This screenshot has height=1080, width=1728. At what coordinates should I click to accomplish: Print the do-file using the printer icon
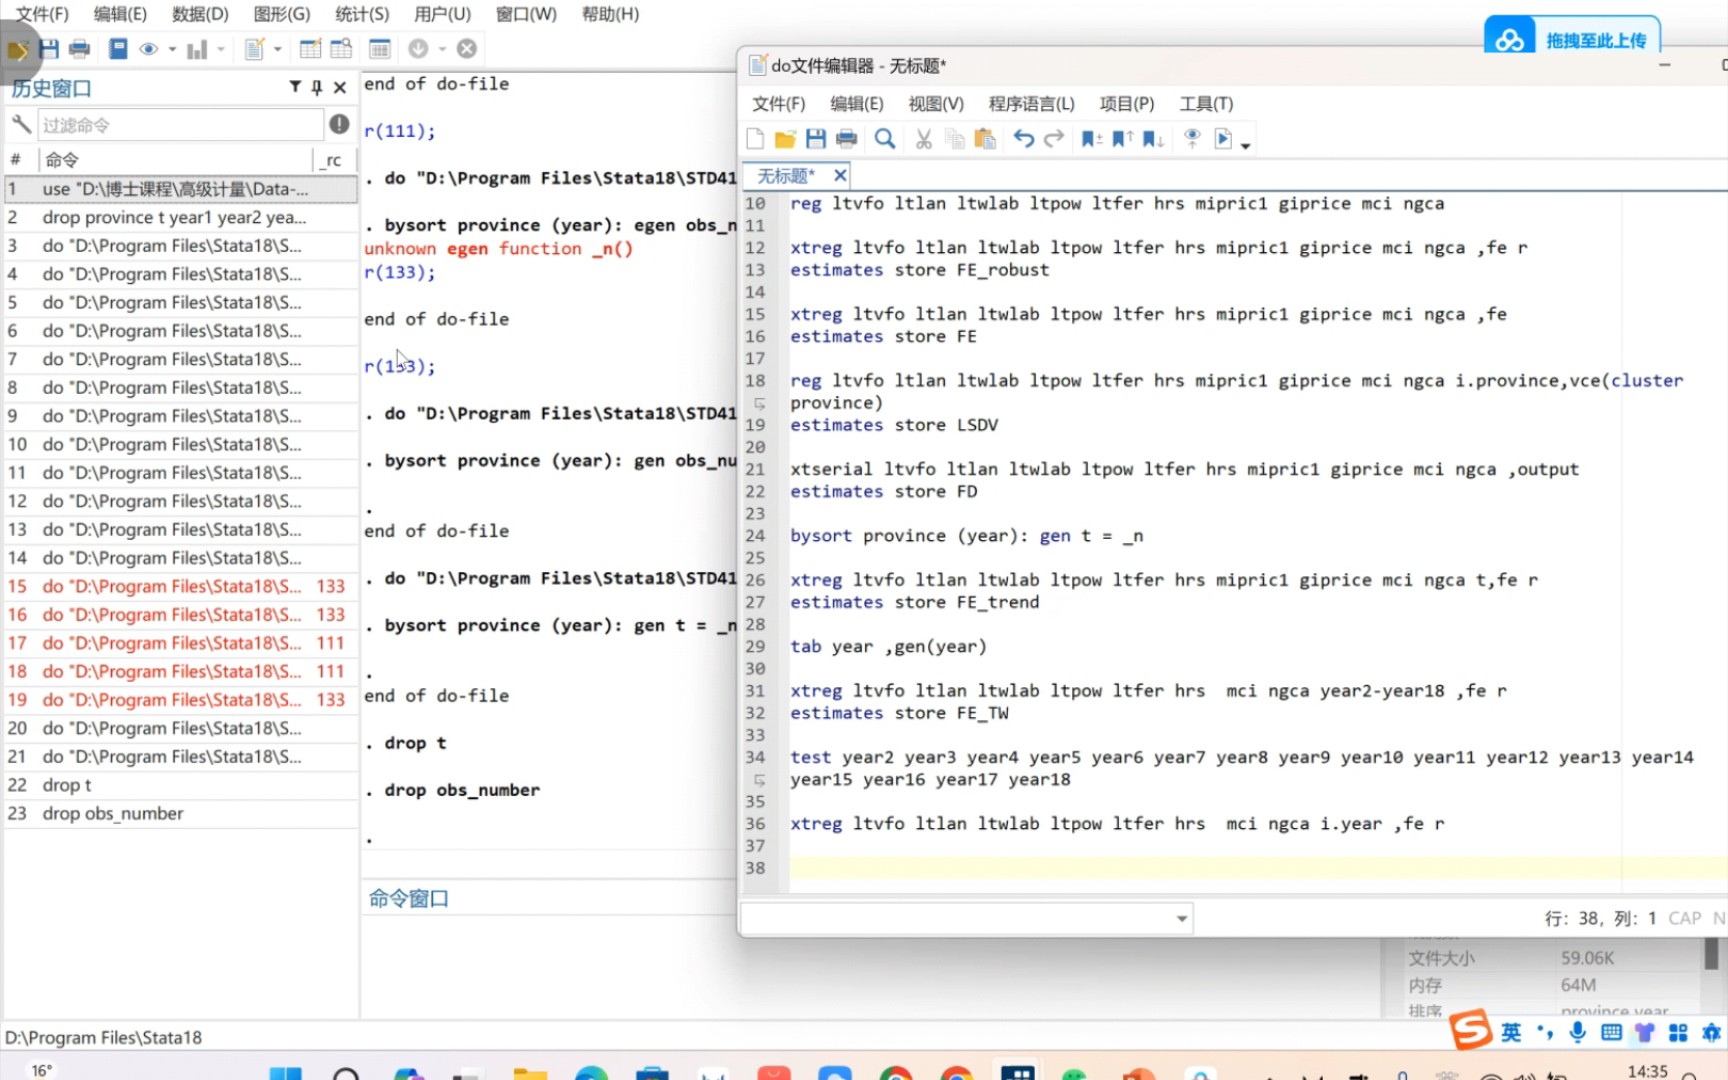pyautogui.click(x=846, y=139)
